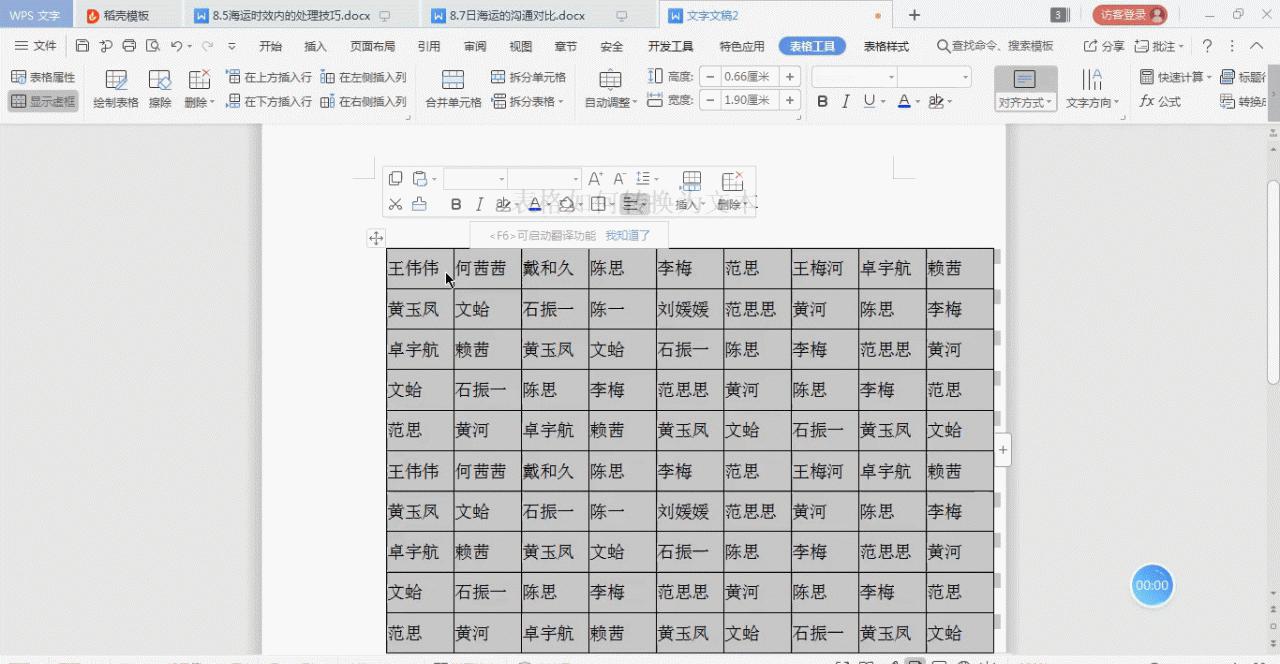
Task: Click table cell 王梅河 in first row
Action: pos(824,268)
